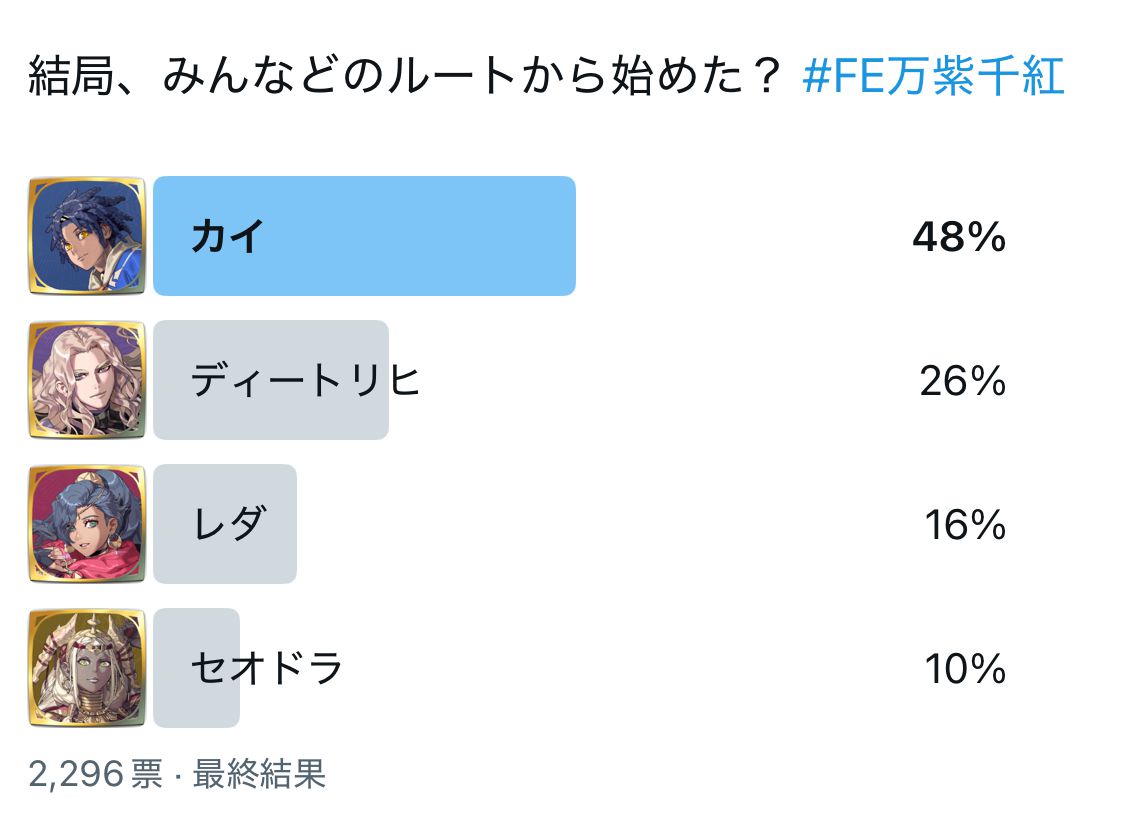This screenshot has width=1125, height=822.
Task: Click the 16% result value
Action: coord(965,525)
